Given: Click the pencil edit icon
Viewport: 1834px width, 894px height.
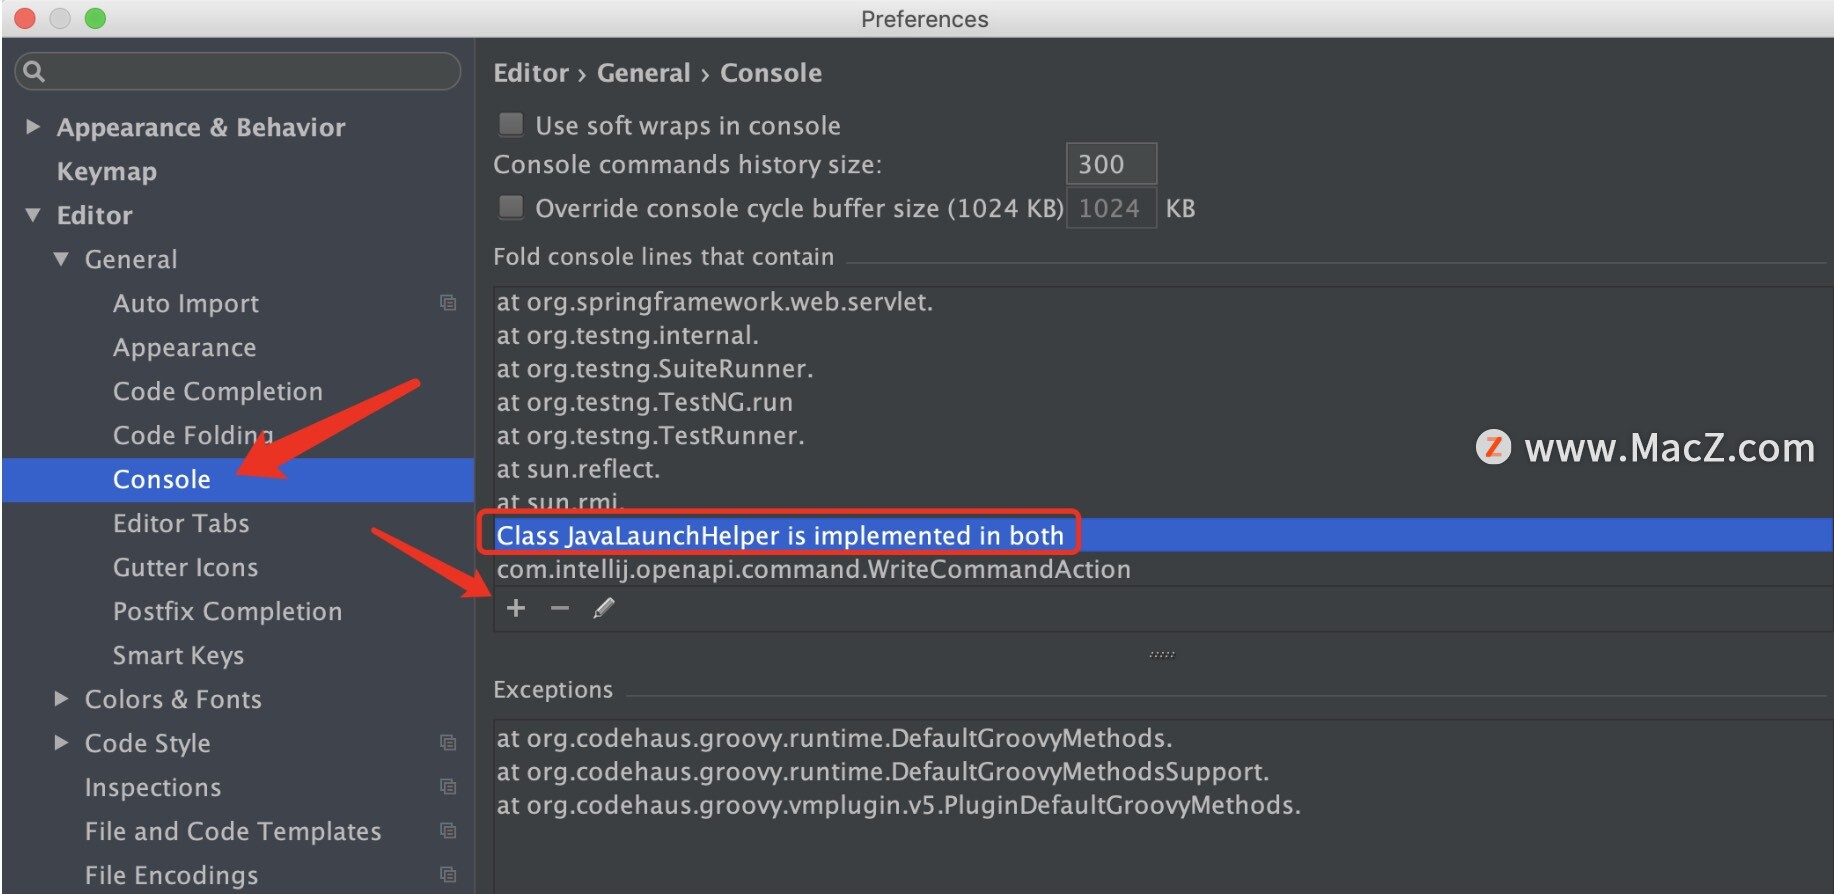Looking at the screenshot, I should pyautogui.click(x=604, y=608).
